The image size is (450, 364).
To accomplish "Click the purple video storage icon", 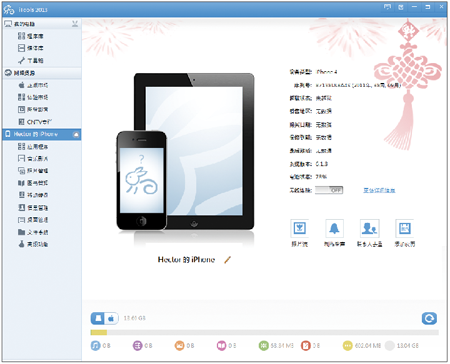I will 137,346.
